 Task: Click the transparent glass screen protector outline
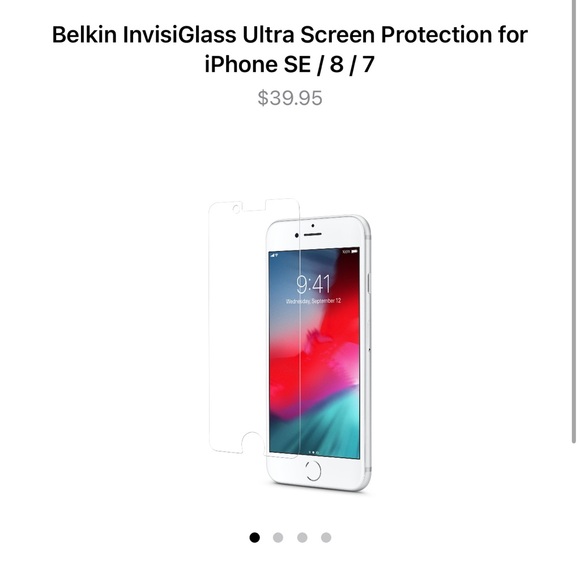pyautogui.click(x=254, y=327)
